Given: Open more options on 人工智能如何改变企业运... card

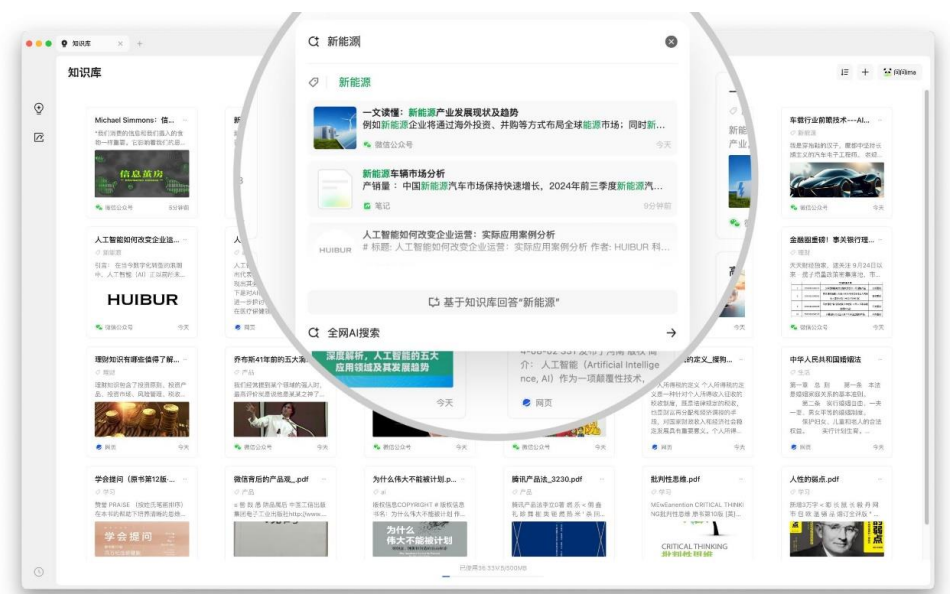Looking at the screenshot, I should 185,240.
